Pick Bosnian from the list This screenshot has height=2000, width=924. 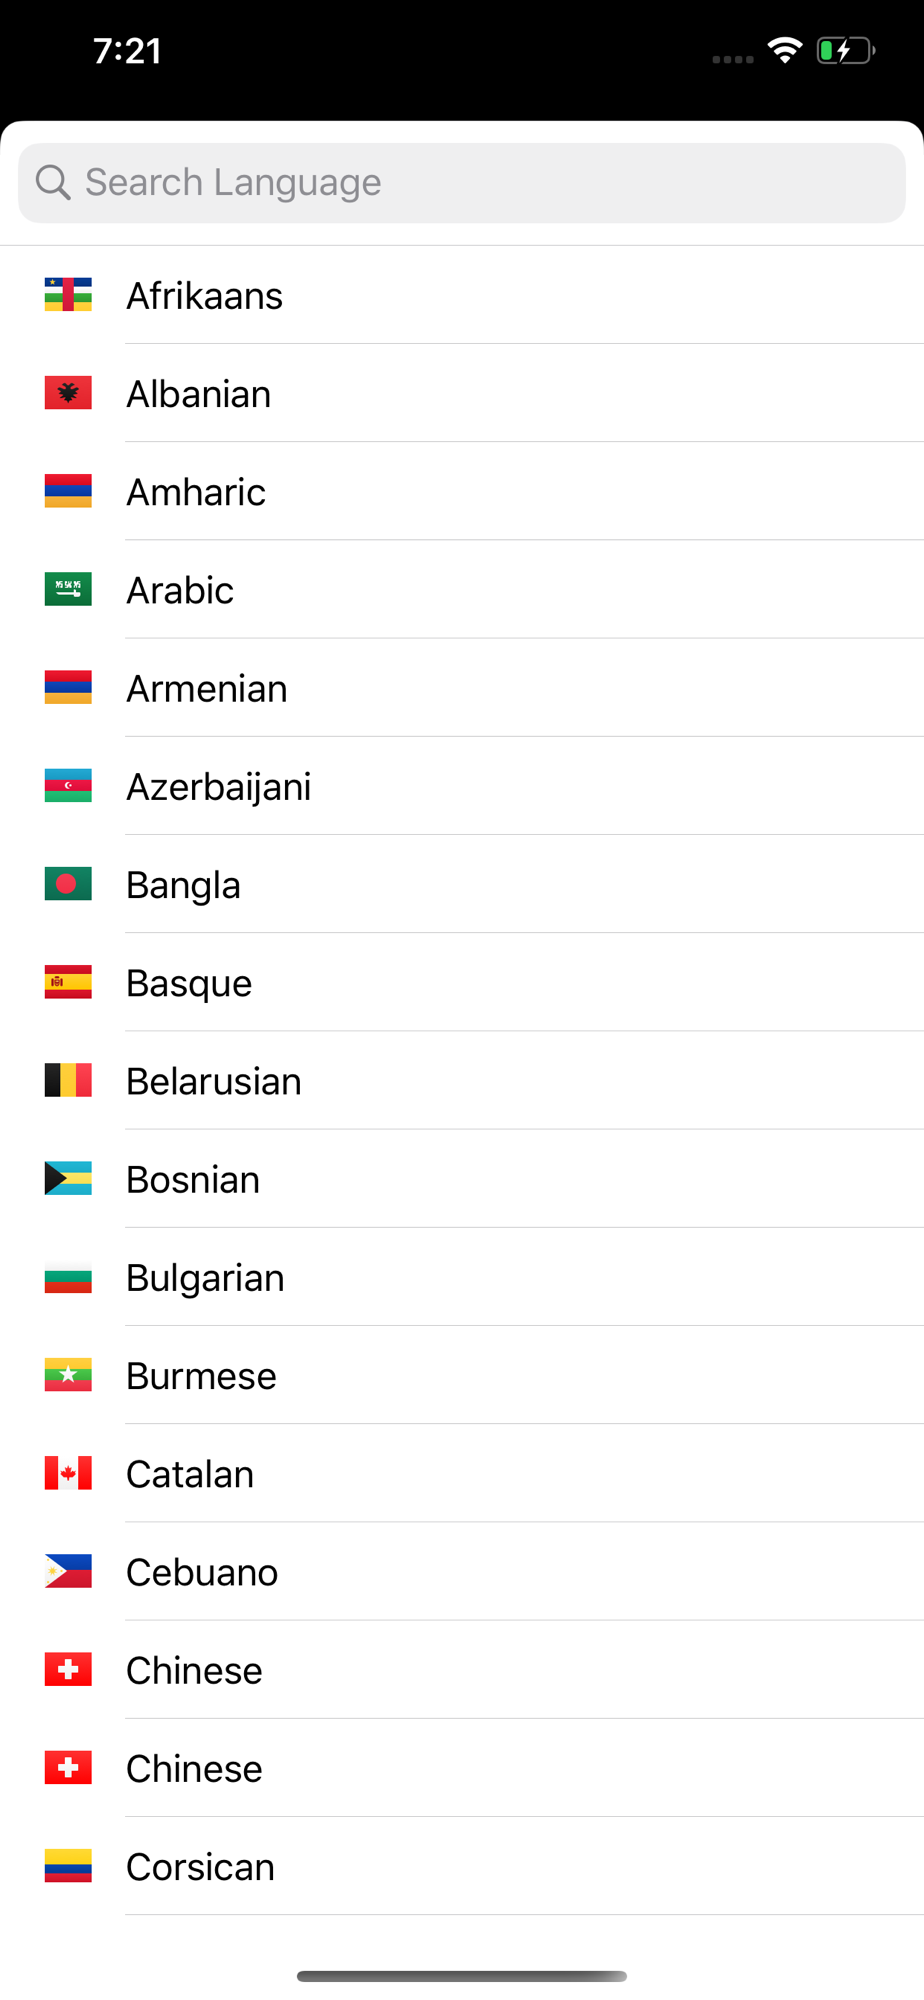tap(462, 1179)
